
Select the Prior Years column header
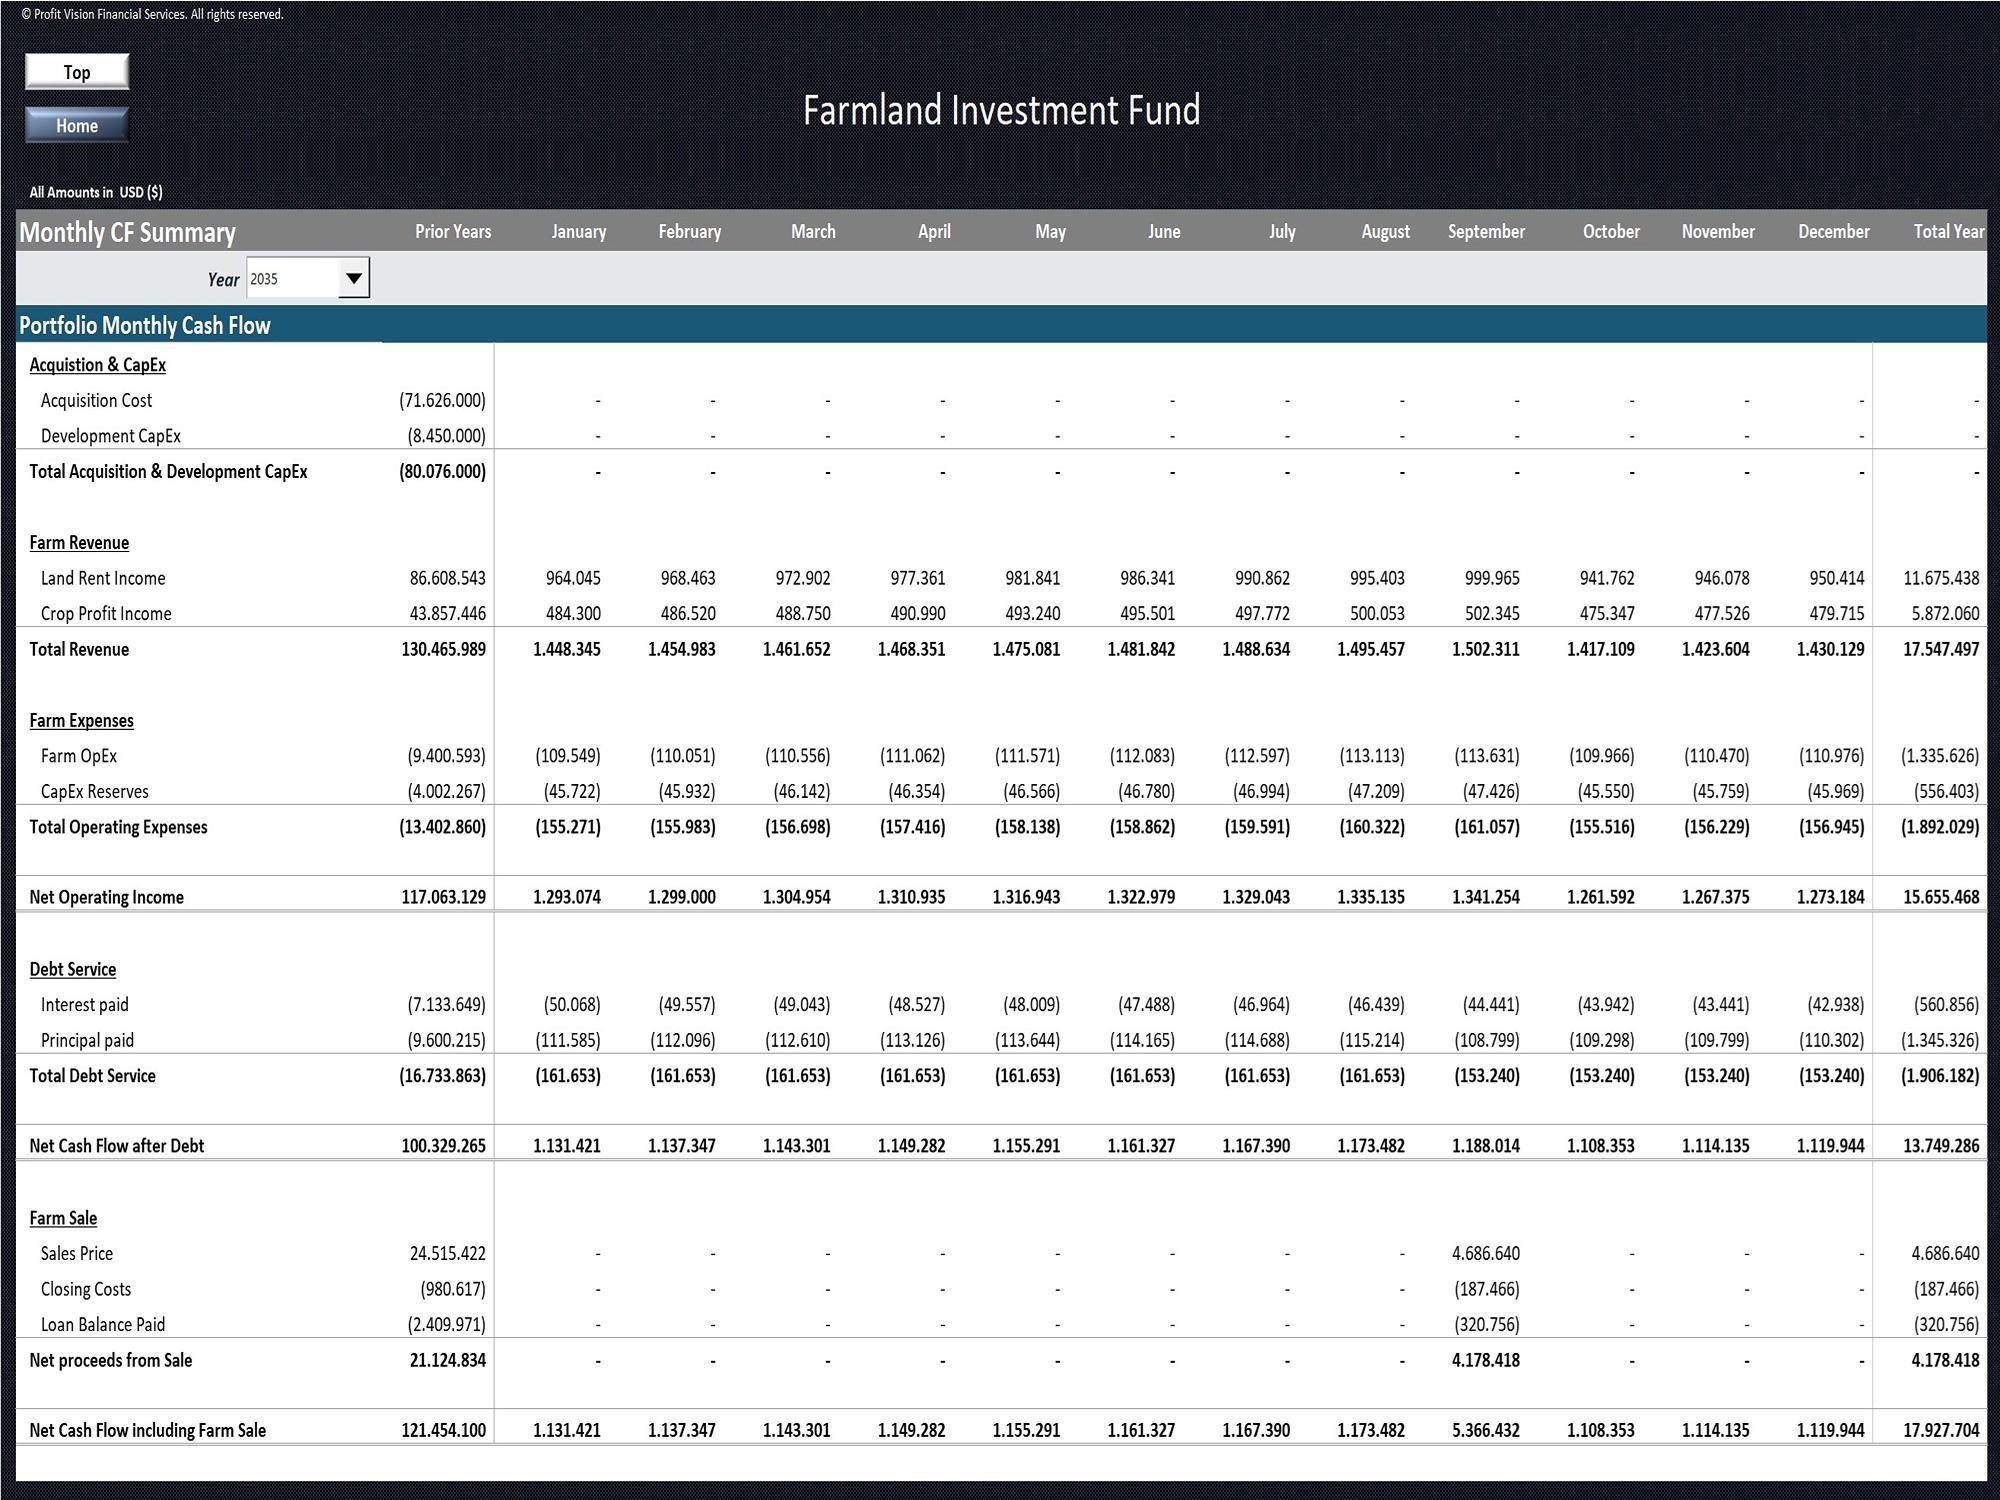[453, 231]
